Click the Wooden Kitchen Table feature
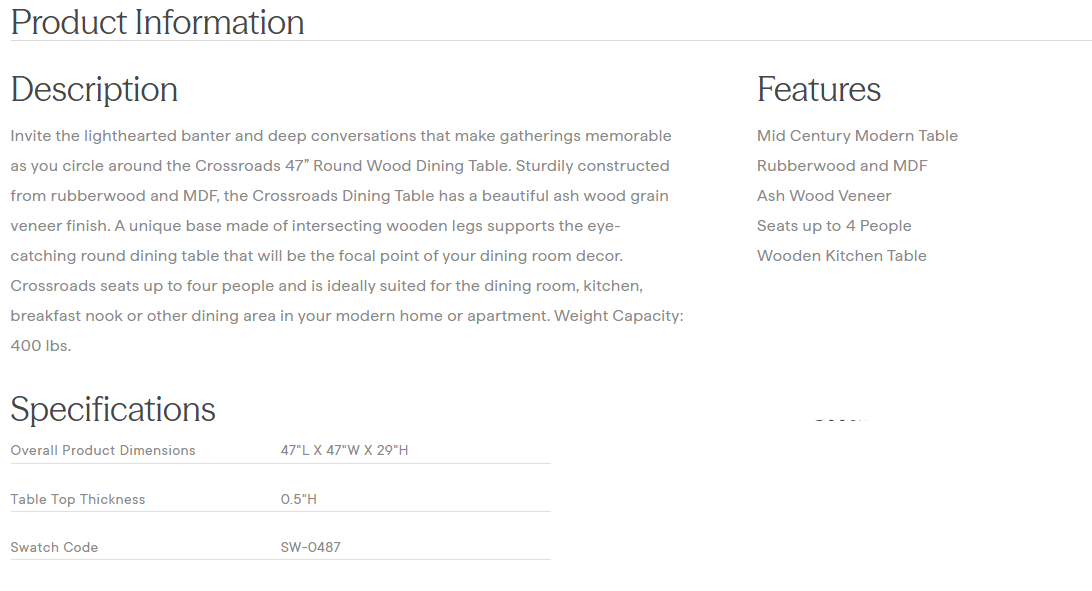Screen dimensions: 1092x591 [841, 256]
